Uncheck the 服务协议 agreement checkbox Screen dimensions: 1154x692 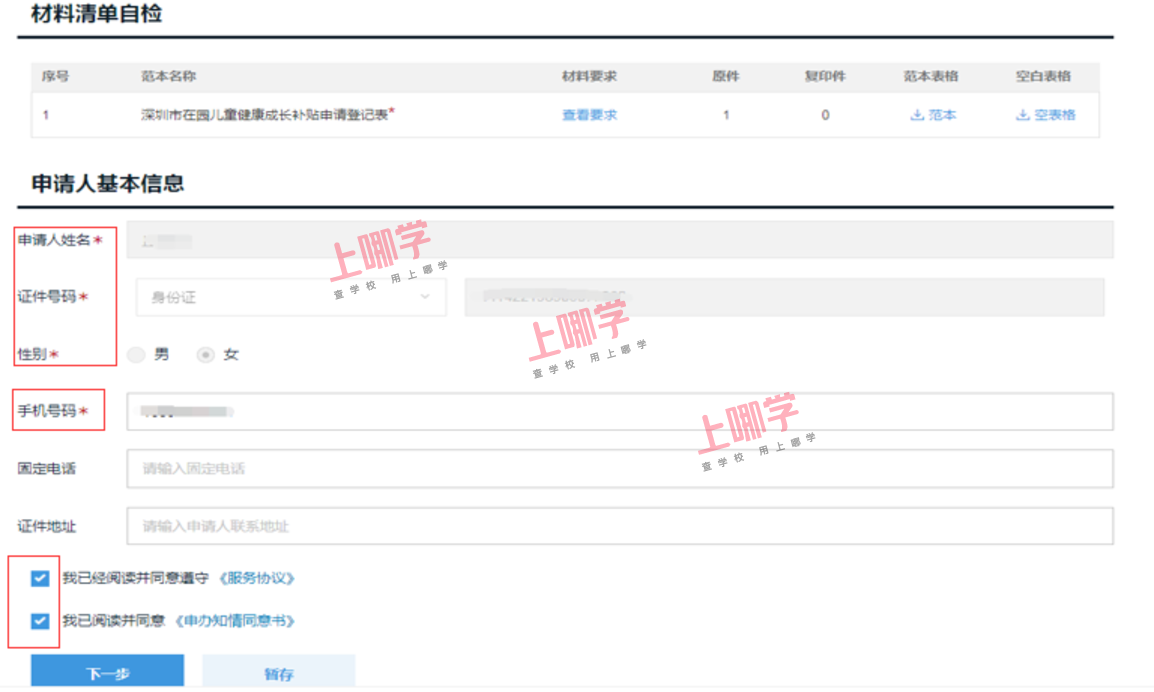(40, 578)
